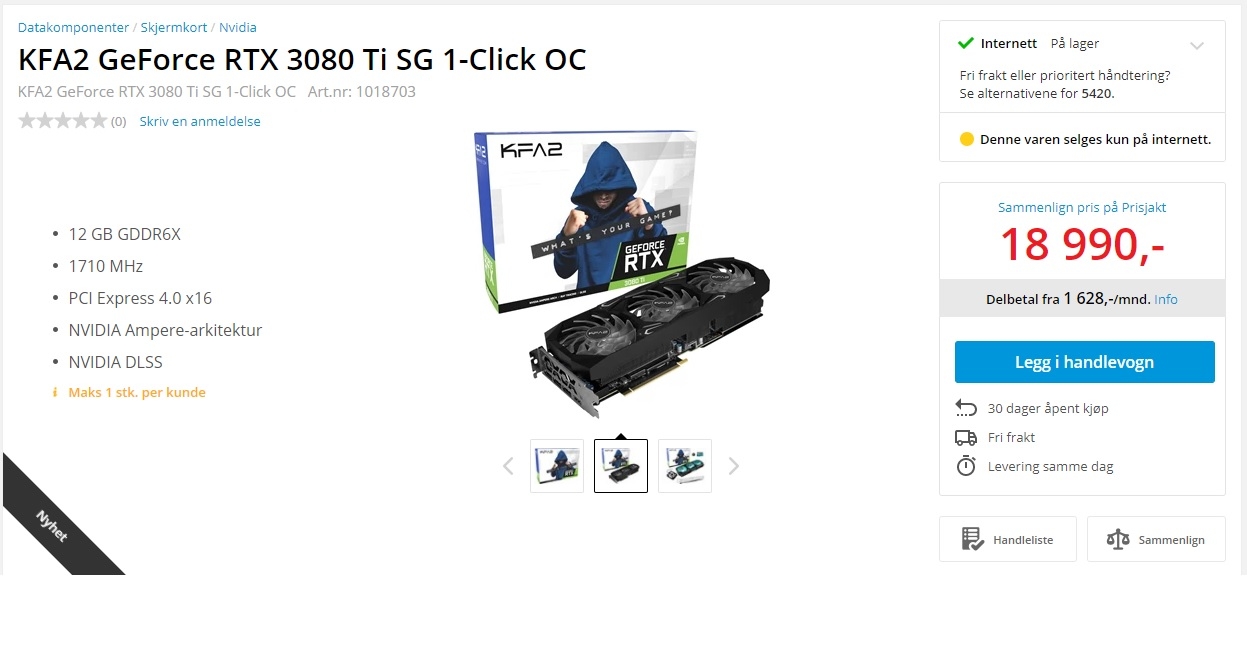Click the yellow internet-only notice dot
Screen dimensions: 1247x664
(967, 139)
